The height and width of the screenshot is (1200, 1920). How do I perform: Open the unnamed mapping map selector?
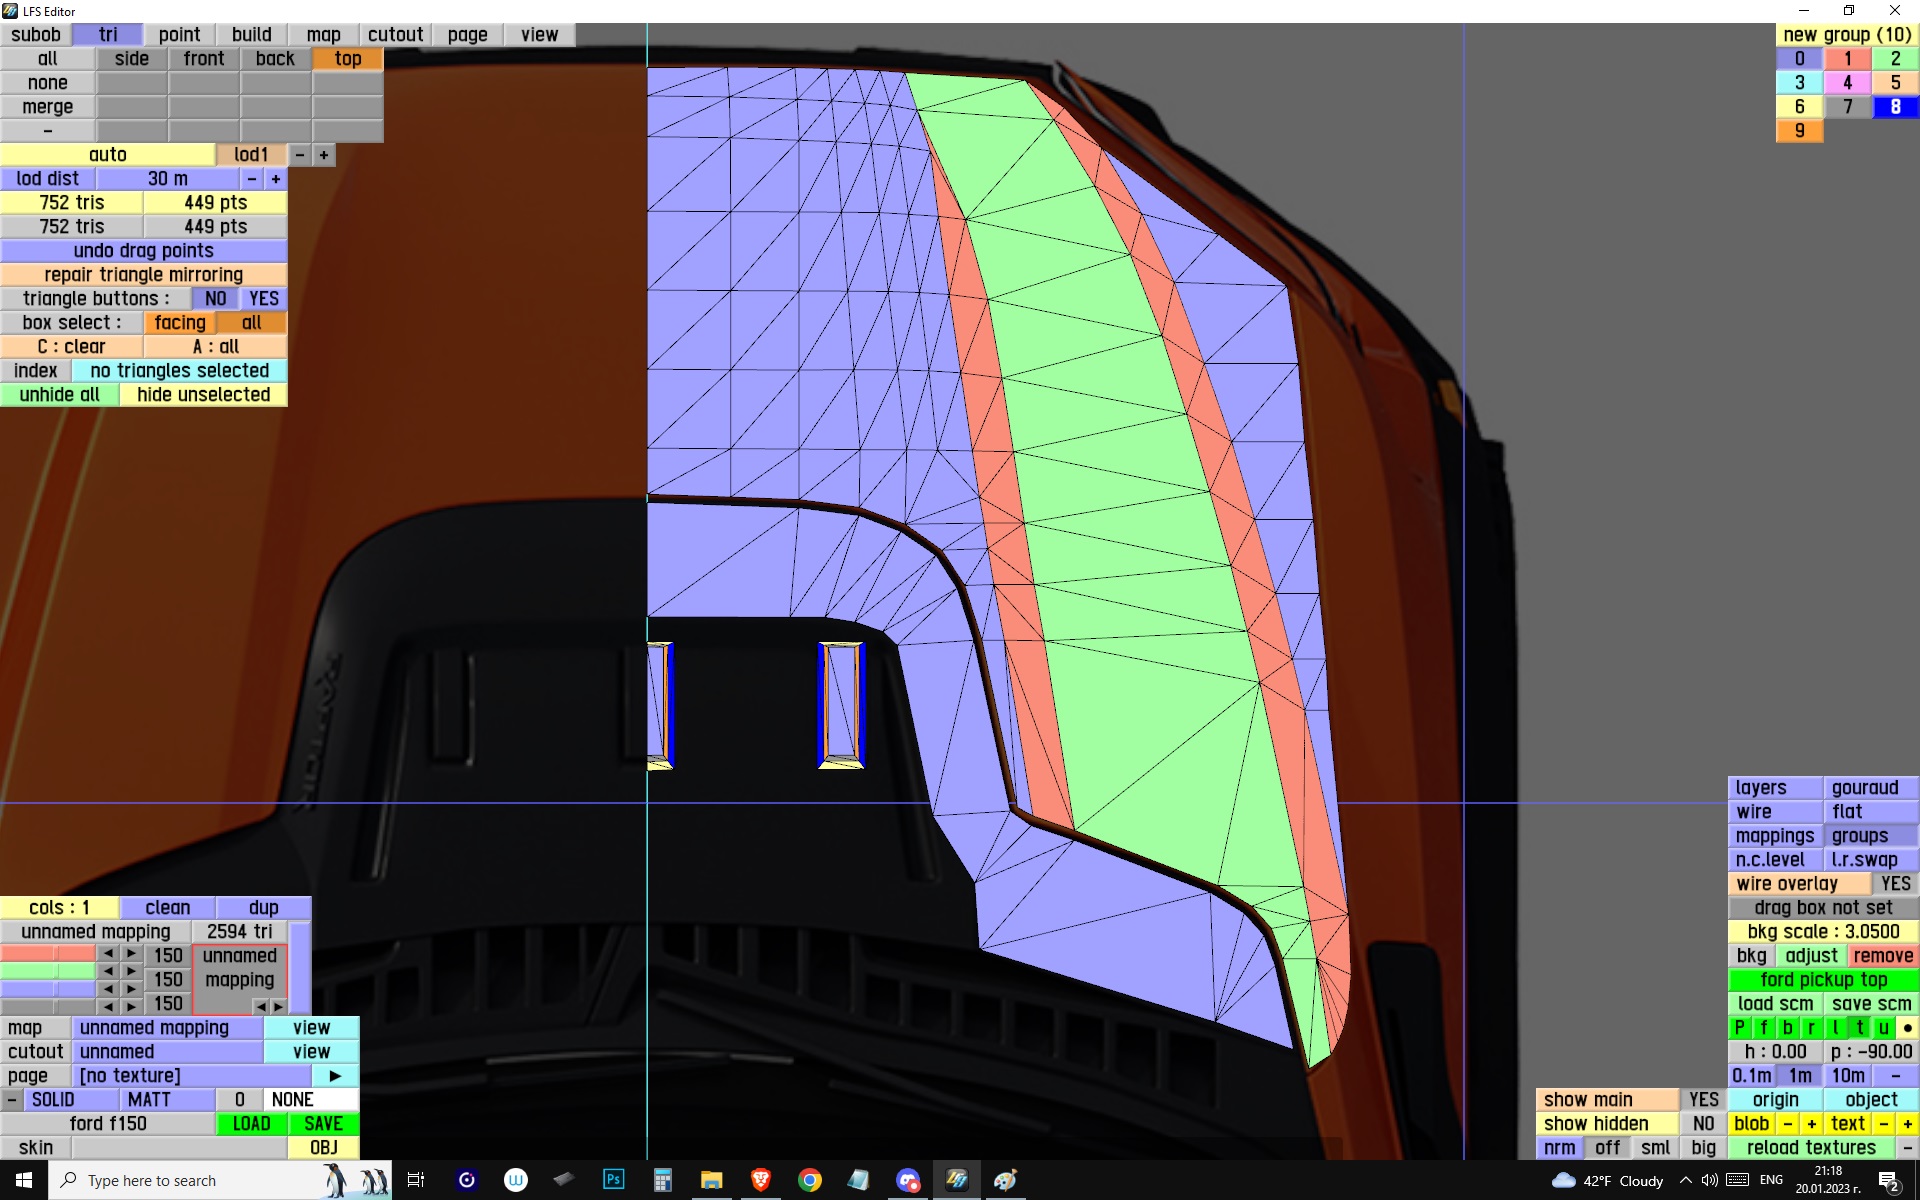pyautogui.click(x=167, y=1028)
